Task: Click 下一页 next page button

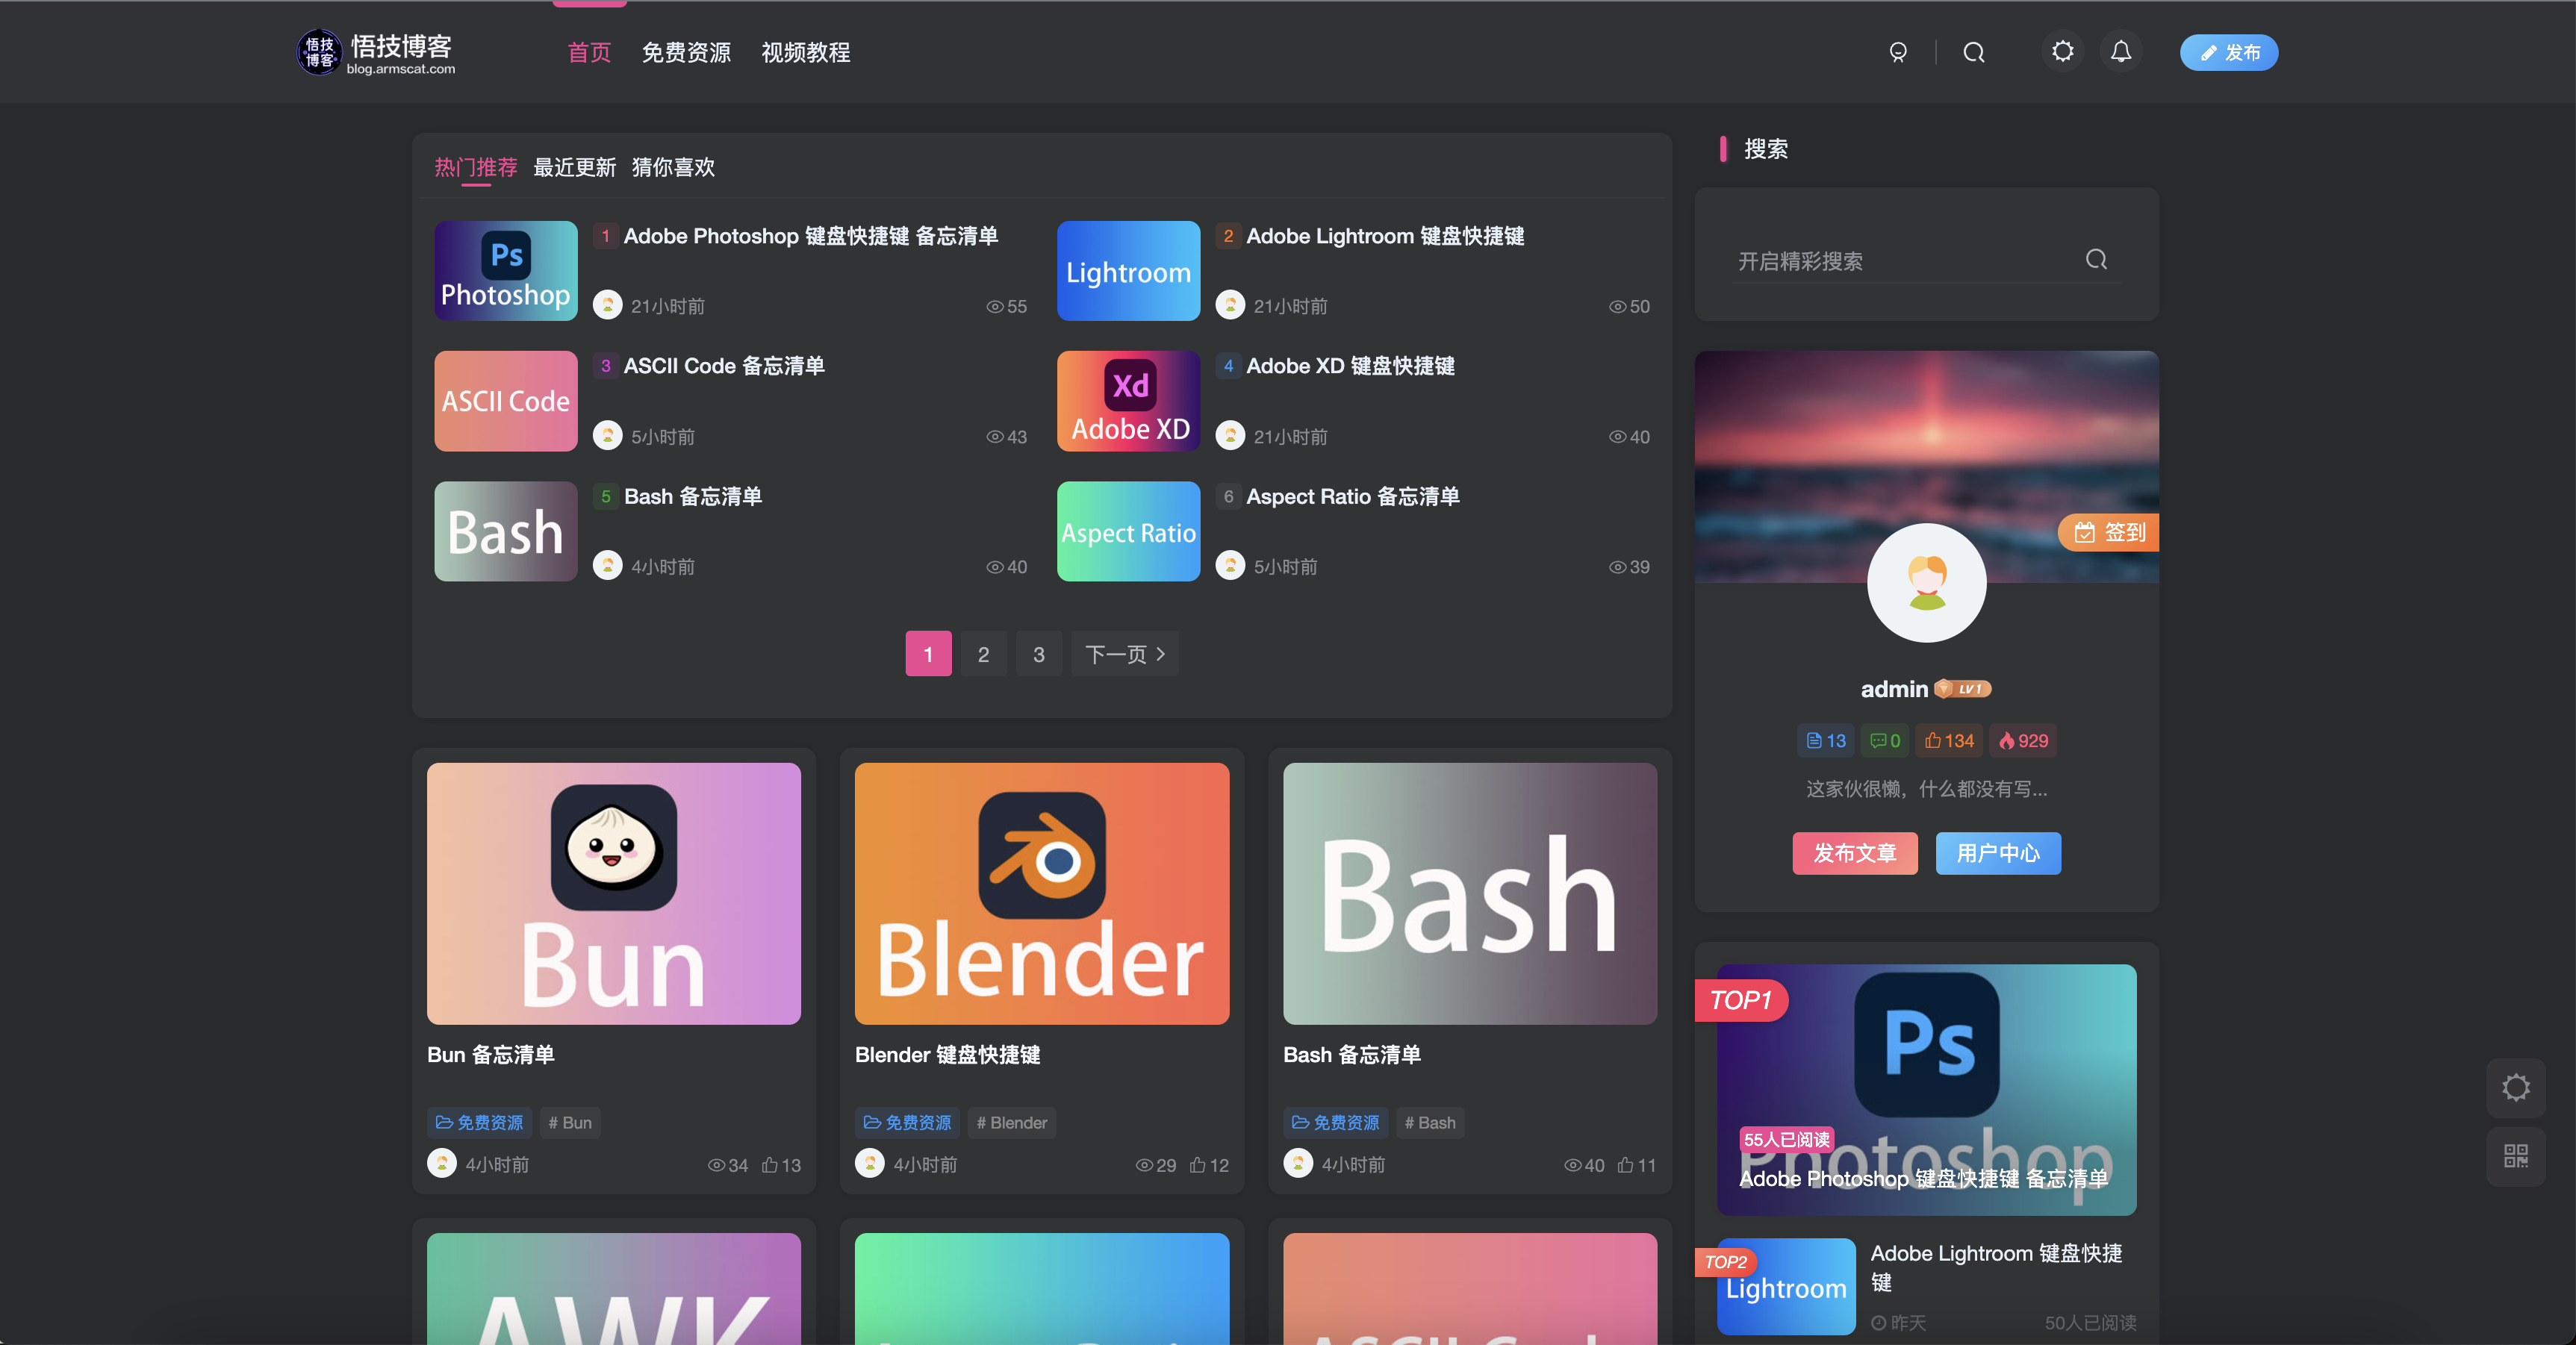Action: tap(1125, 654)
